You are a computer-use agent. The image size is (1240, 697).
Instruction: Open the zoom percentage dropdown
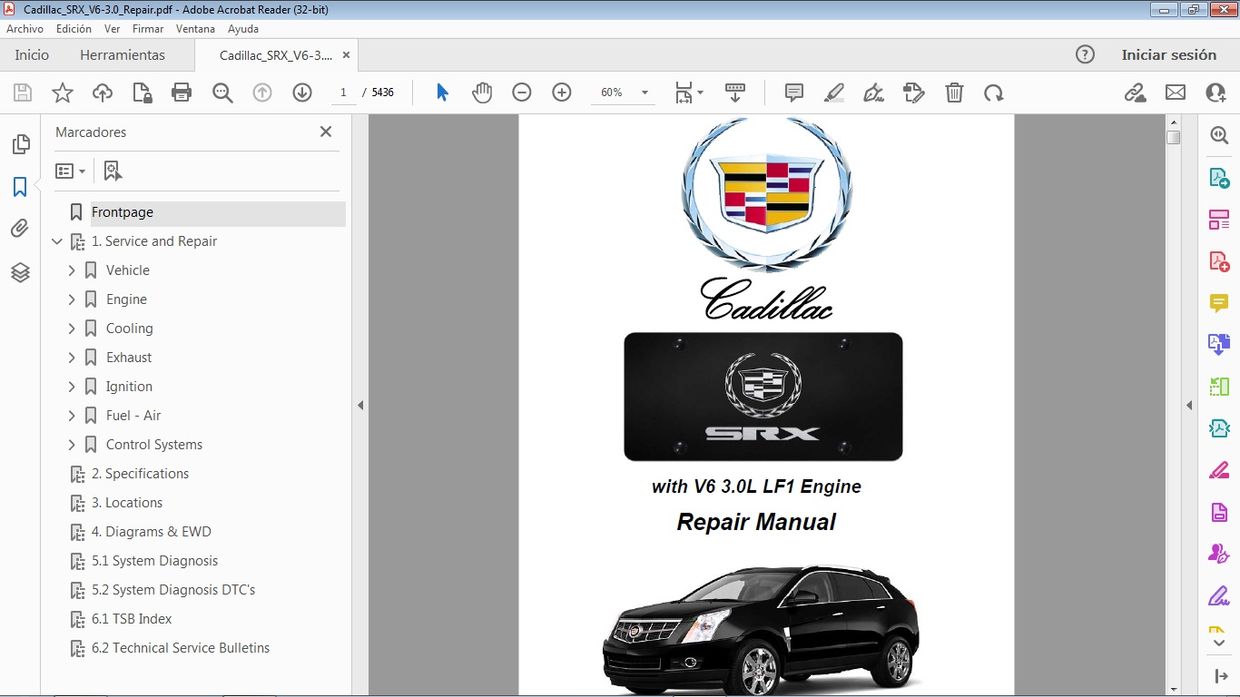643,92
